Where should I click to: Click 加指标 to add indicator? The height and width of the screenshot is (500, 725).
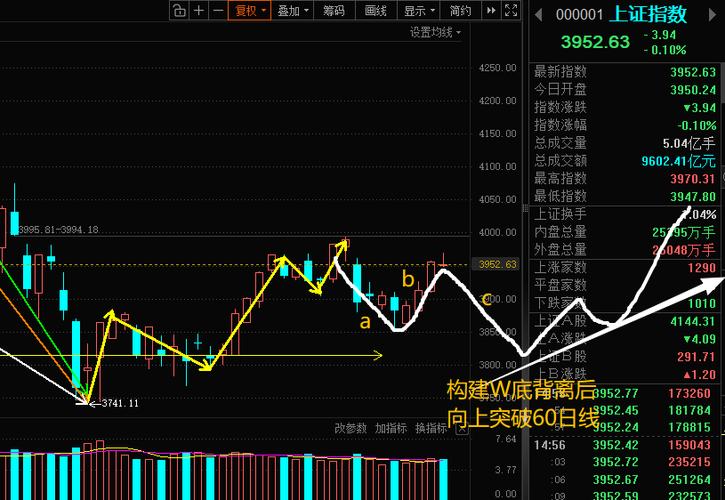391,428
